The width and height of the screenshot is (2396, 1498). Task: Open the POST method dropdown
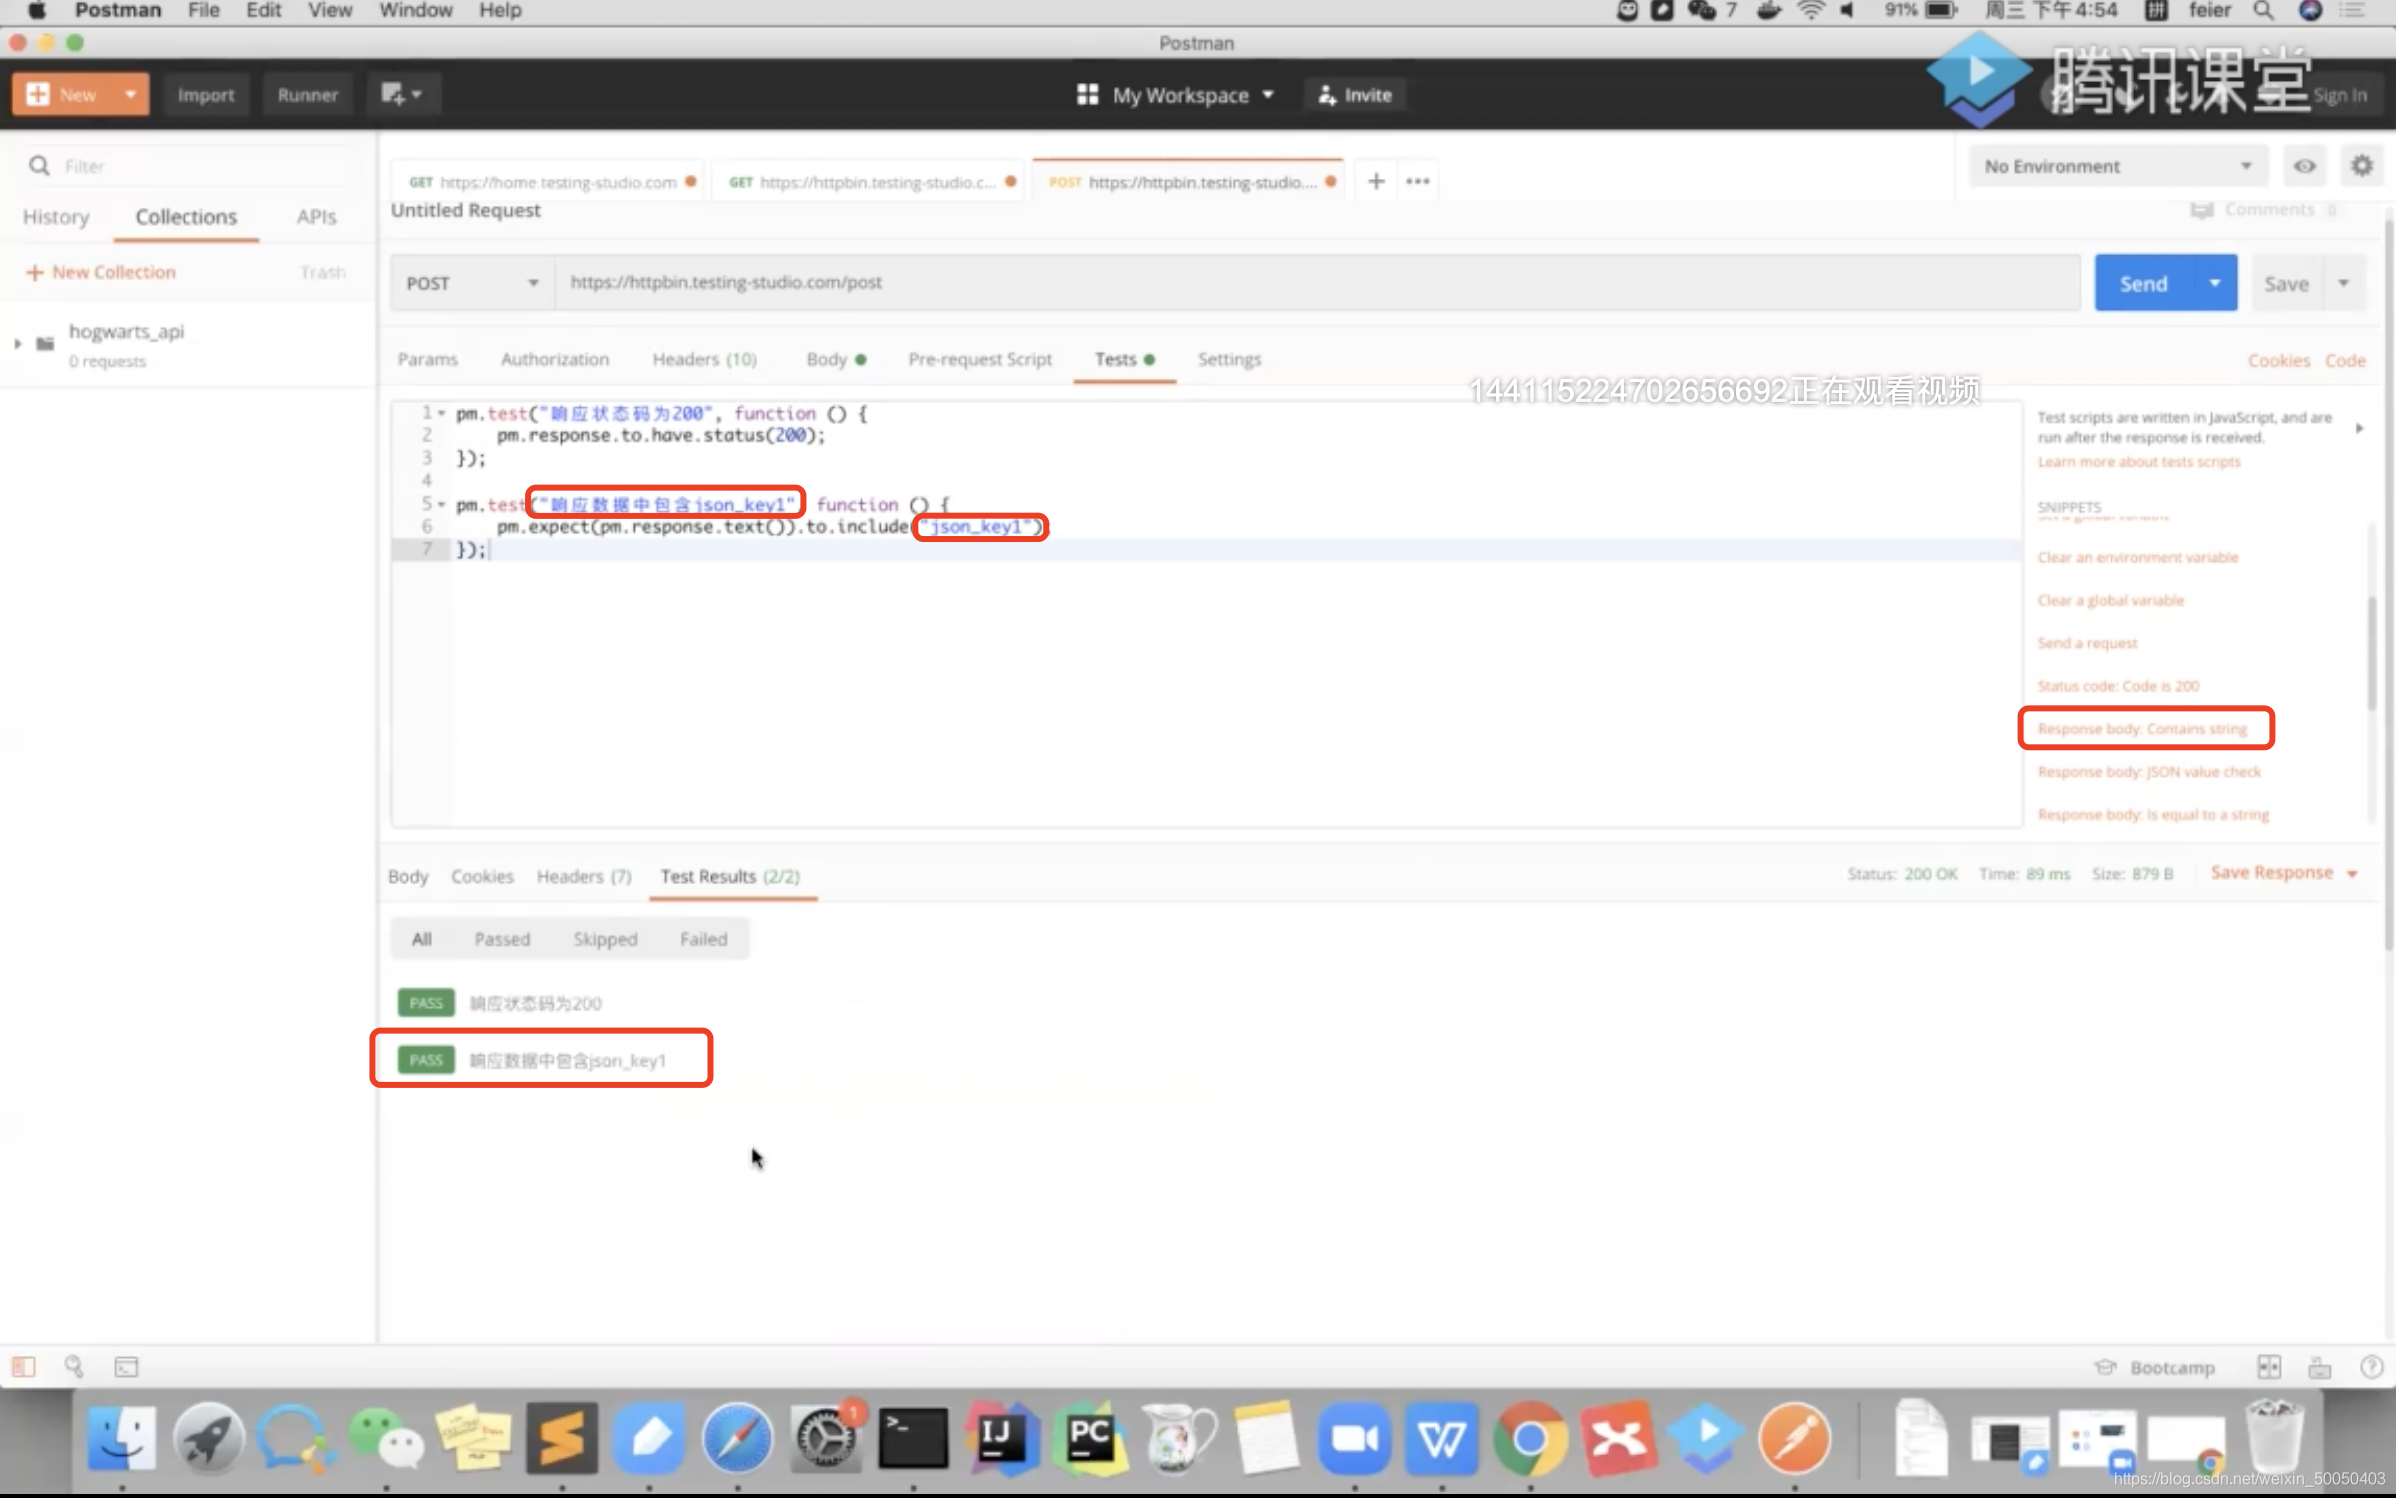(472, 283)
